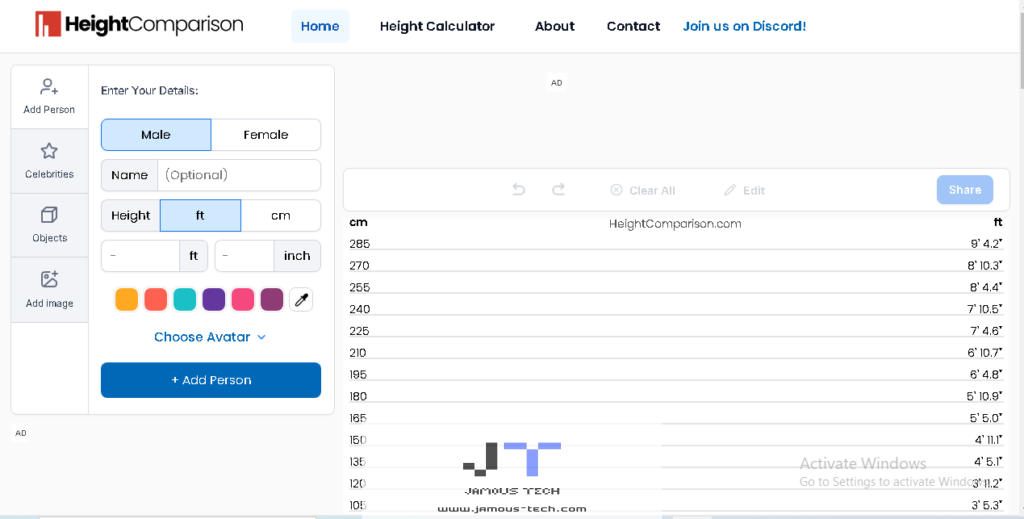Open the Contact page
Screen dimensions: 1024x519
tap(633, 26)
